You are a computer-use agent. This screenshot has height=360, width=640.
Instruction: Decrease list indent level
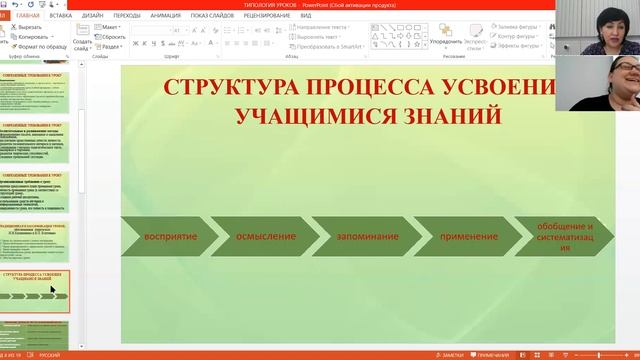258,31
